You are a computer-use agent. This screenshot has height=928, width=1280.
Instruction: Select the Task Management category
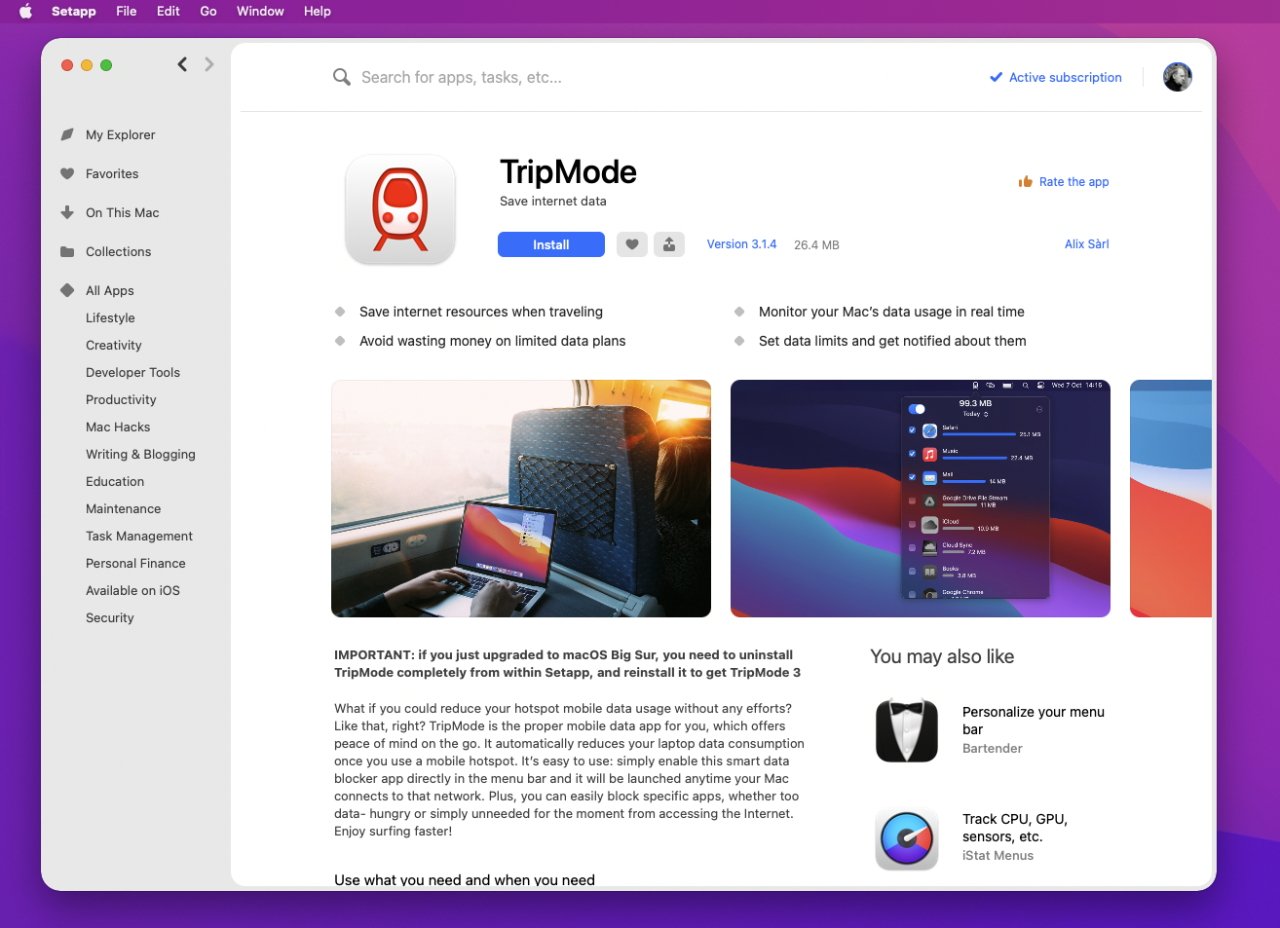[x=139, y=536]
